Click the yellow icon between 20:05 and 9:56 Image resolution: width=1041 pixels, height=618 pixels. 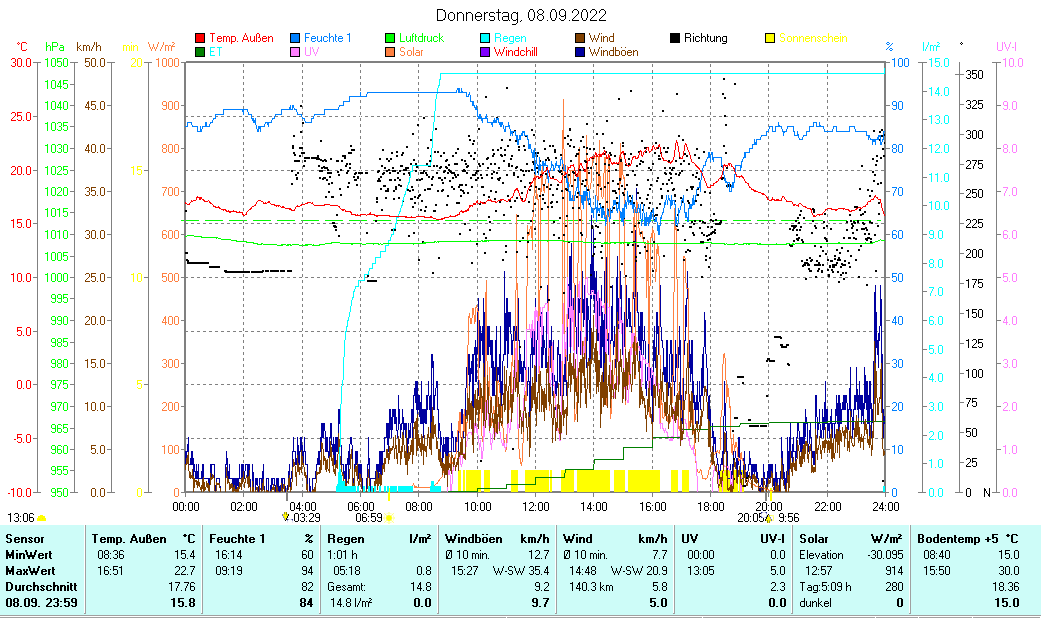click(769, 518)
